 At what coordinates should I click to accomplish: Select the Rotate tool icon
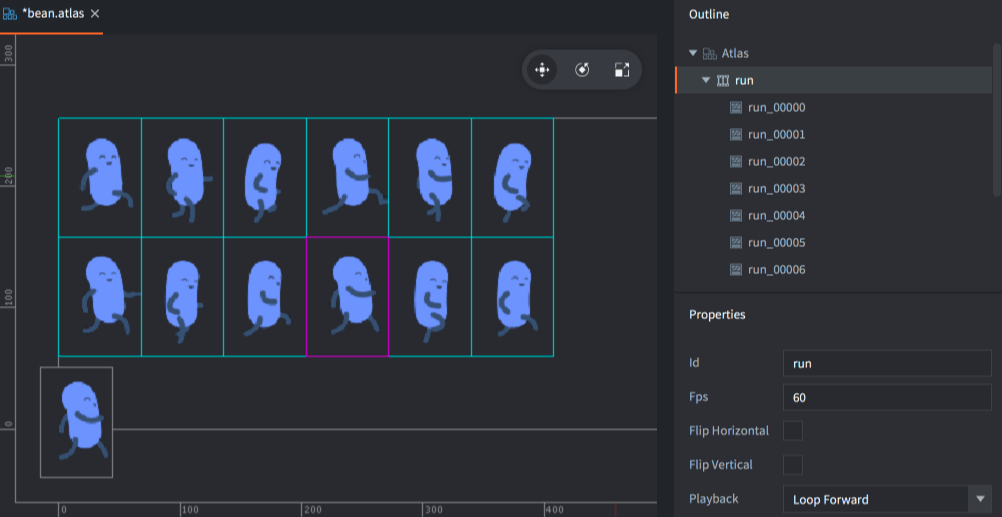pyautogui.click(x=582, y=70)
